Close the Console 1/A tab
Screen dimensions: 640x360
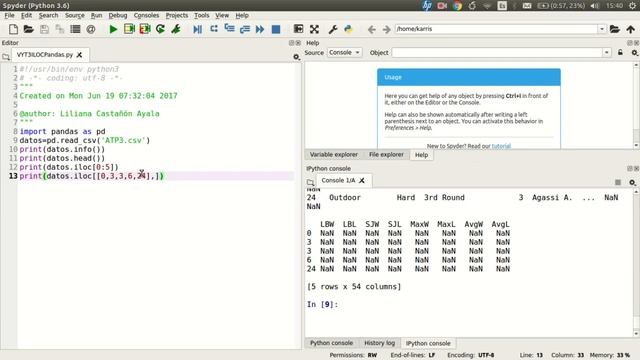click(x=362, y=180)
